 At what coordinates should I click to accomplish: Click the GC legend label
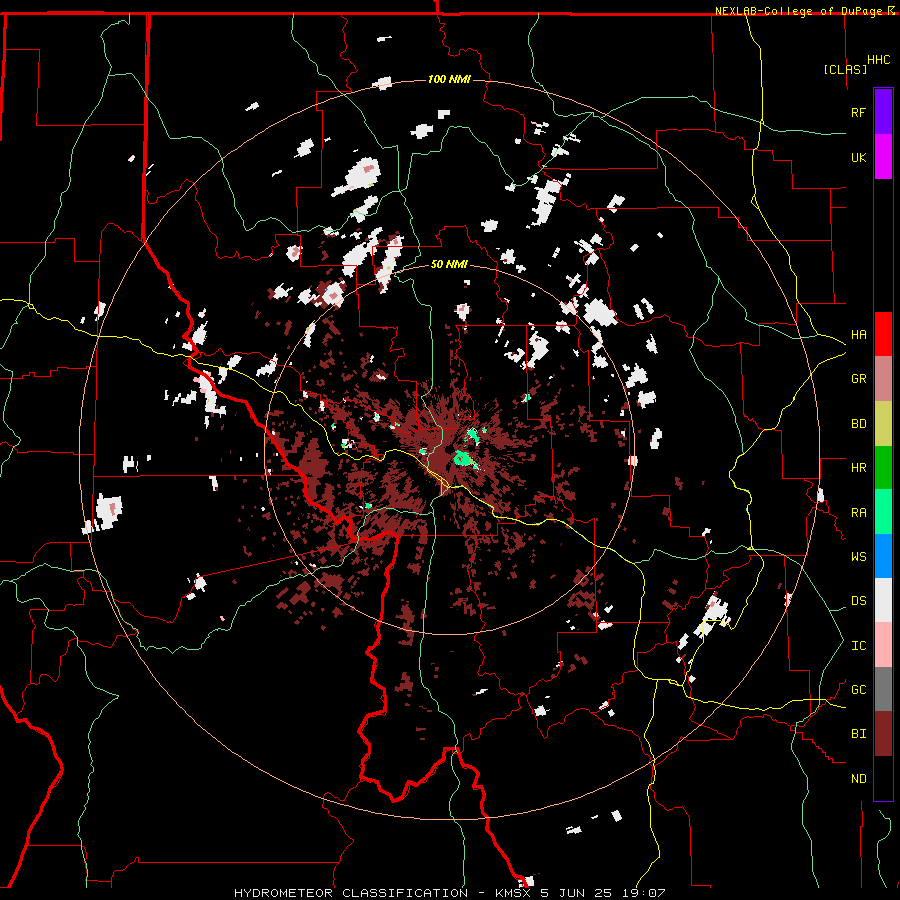click(x=858, y=689)
